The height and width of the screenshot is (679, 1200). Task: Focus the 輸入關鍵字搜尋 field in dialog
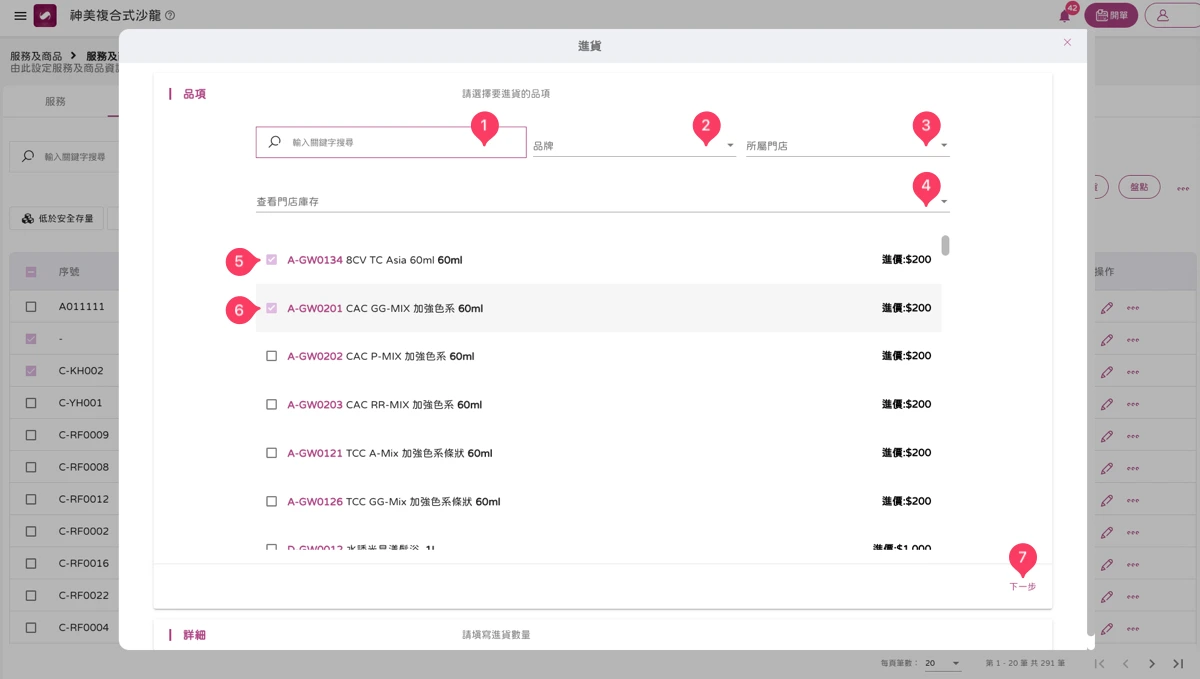[391, 142]
